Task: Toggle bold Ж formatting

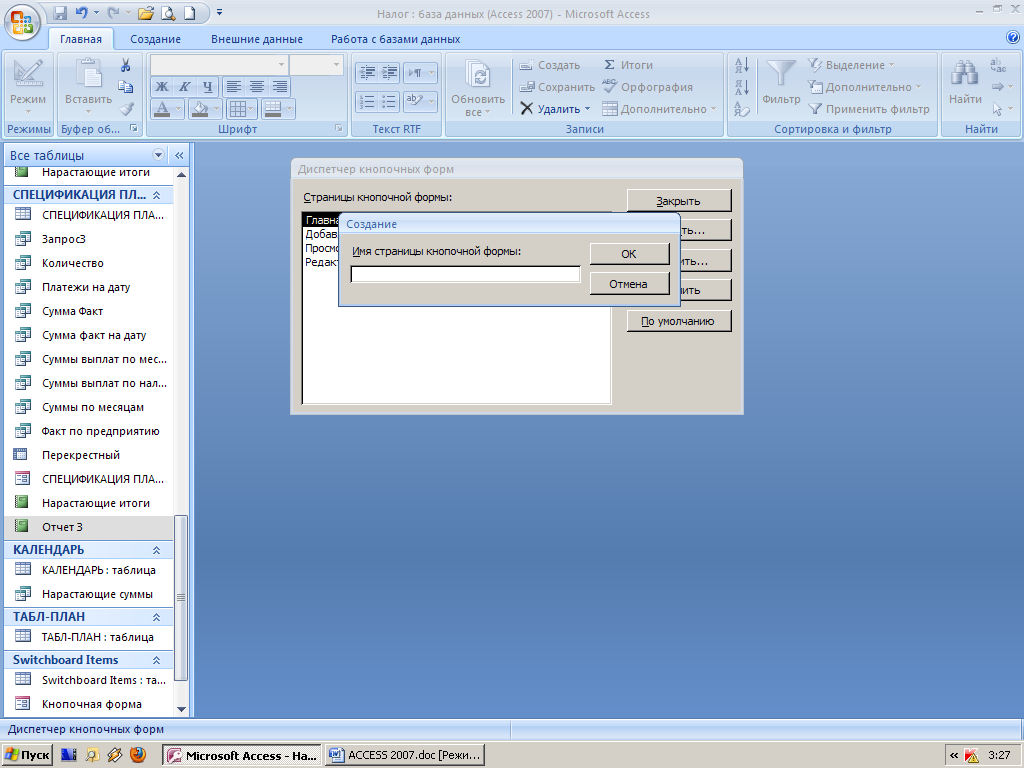Action: click(162, 86)
